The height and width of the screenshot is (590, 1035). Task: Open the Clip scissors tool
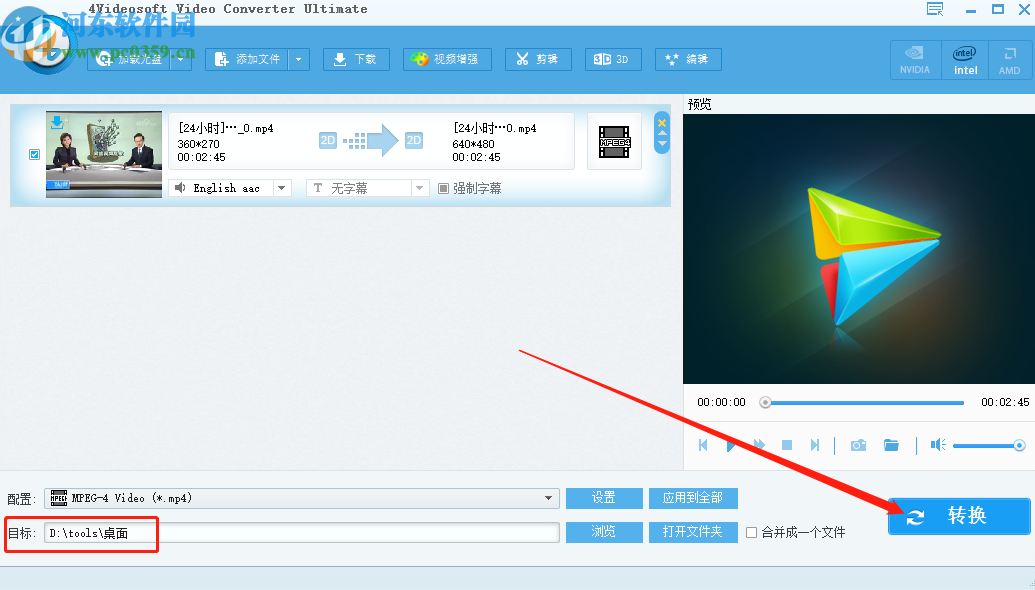[538, 59]
